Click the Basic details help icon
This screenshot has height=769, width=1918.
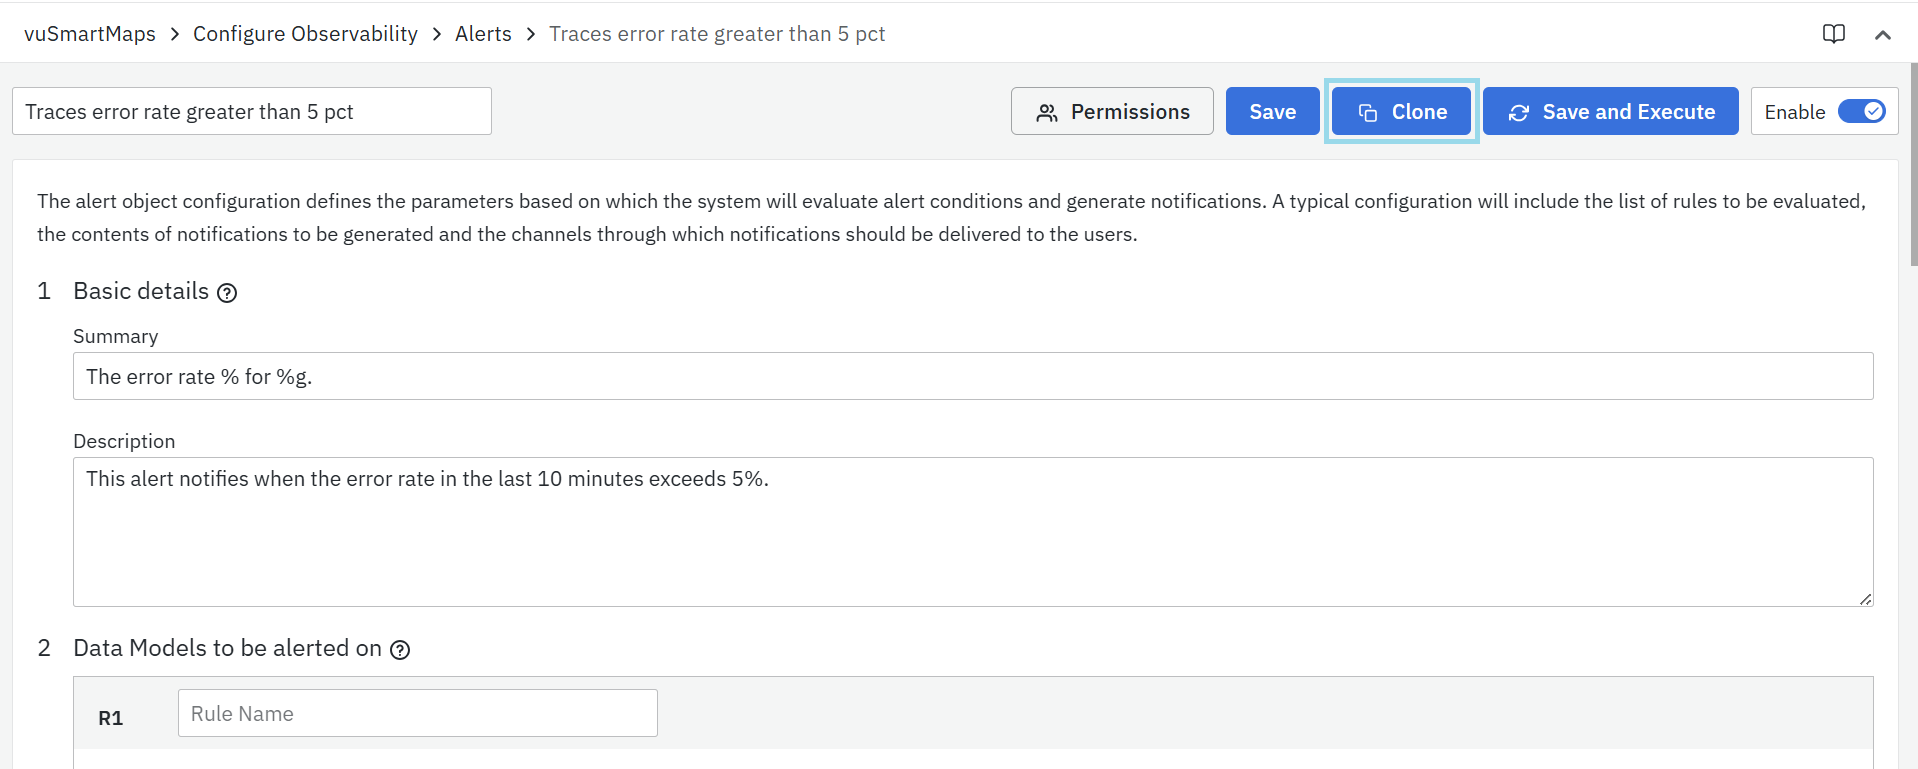click(x=227, y=293)
